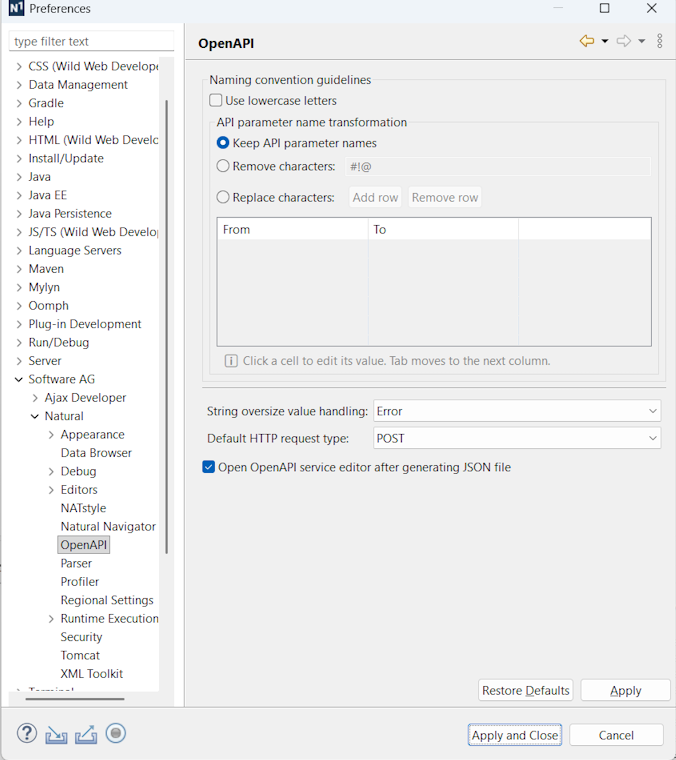Select Maven in preferences tree
Screen dimensions: 676x760
[x=46, y=269]
